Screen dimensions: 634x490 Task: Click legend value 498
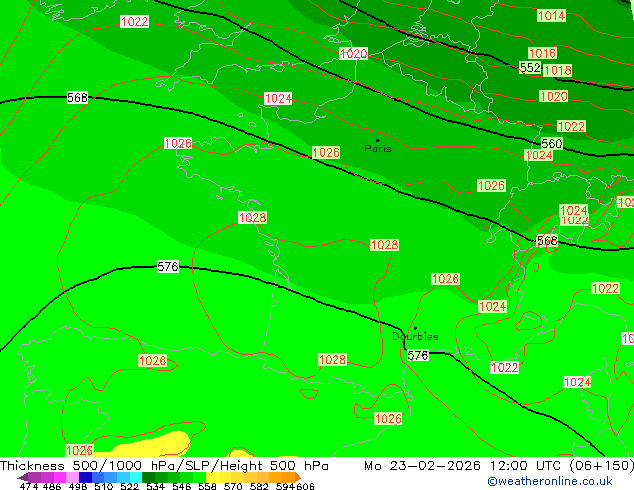coord(78,486)
